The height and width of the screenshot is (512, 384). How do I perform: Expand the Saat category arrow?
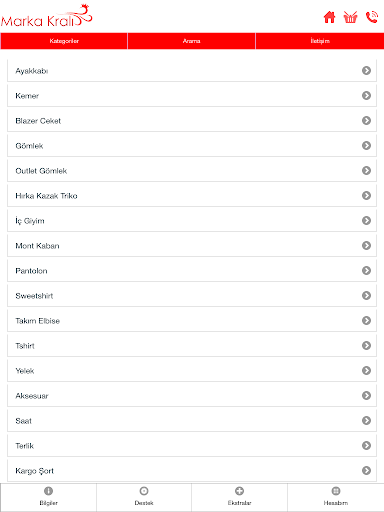[366, 420]
